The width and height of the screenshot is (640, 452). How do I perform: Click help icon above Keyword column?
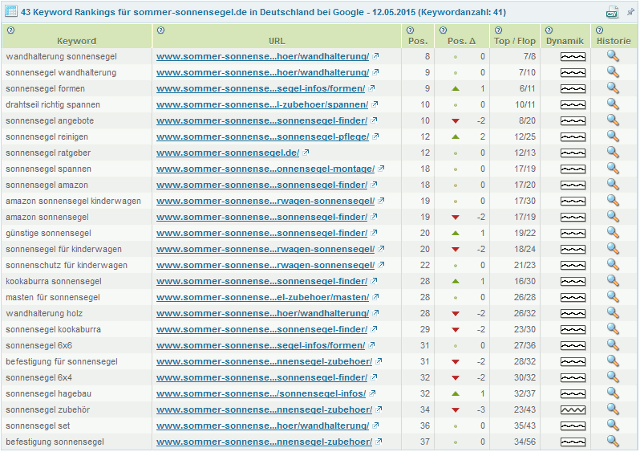[x=10, y=30]
